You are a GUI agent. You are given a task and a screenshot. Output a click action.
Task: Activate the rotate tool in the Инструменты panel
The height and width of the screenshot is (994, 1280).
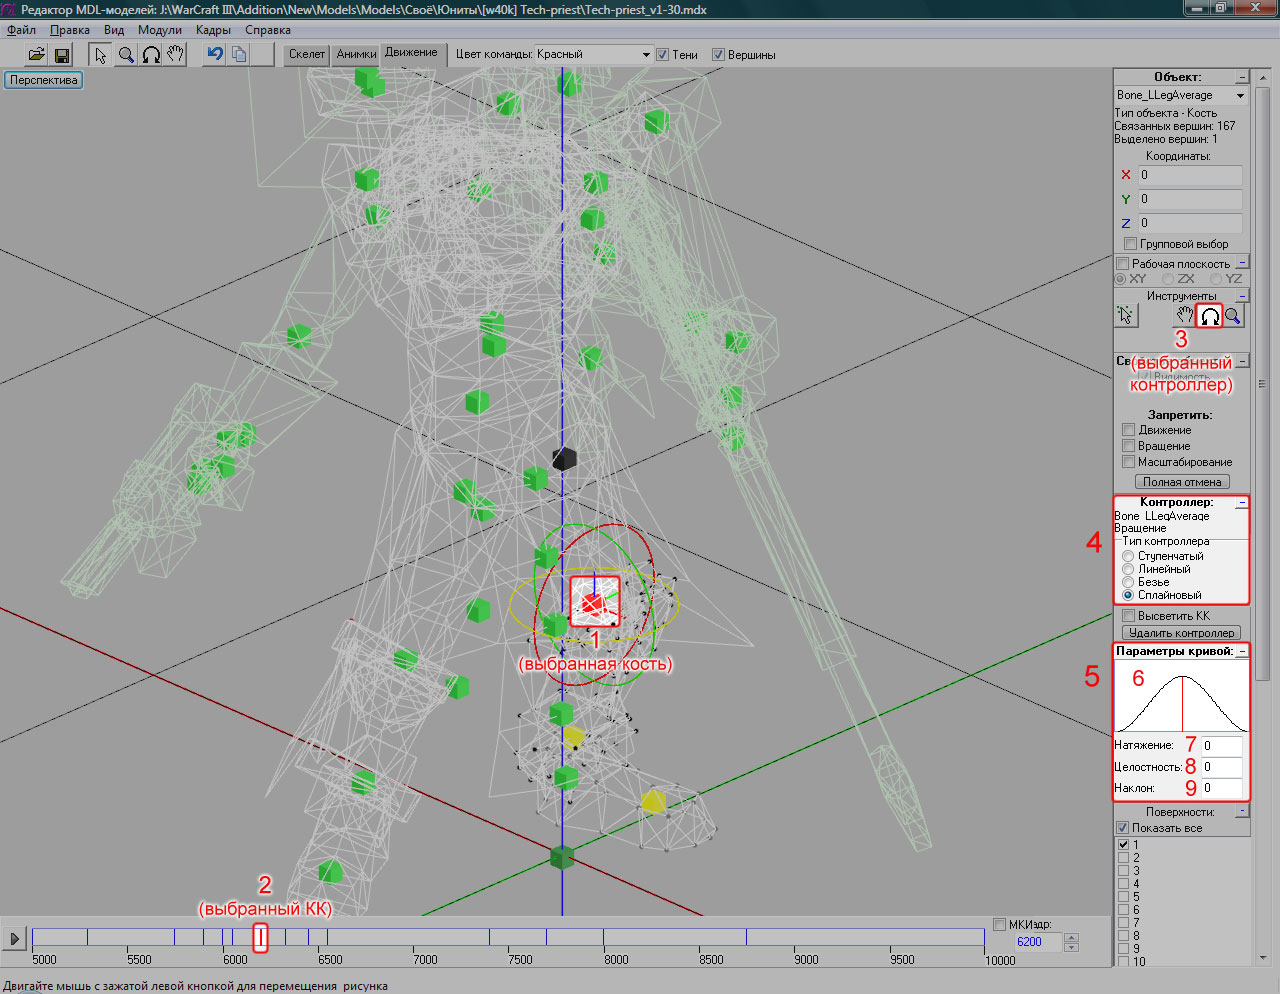pyautogui.click(x=1210, y=316)
